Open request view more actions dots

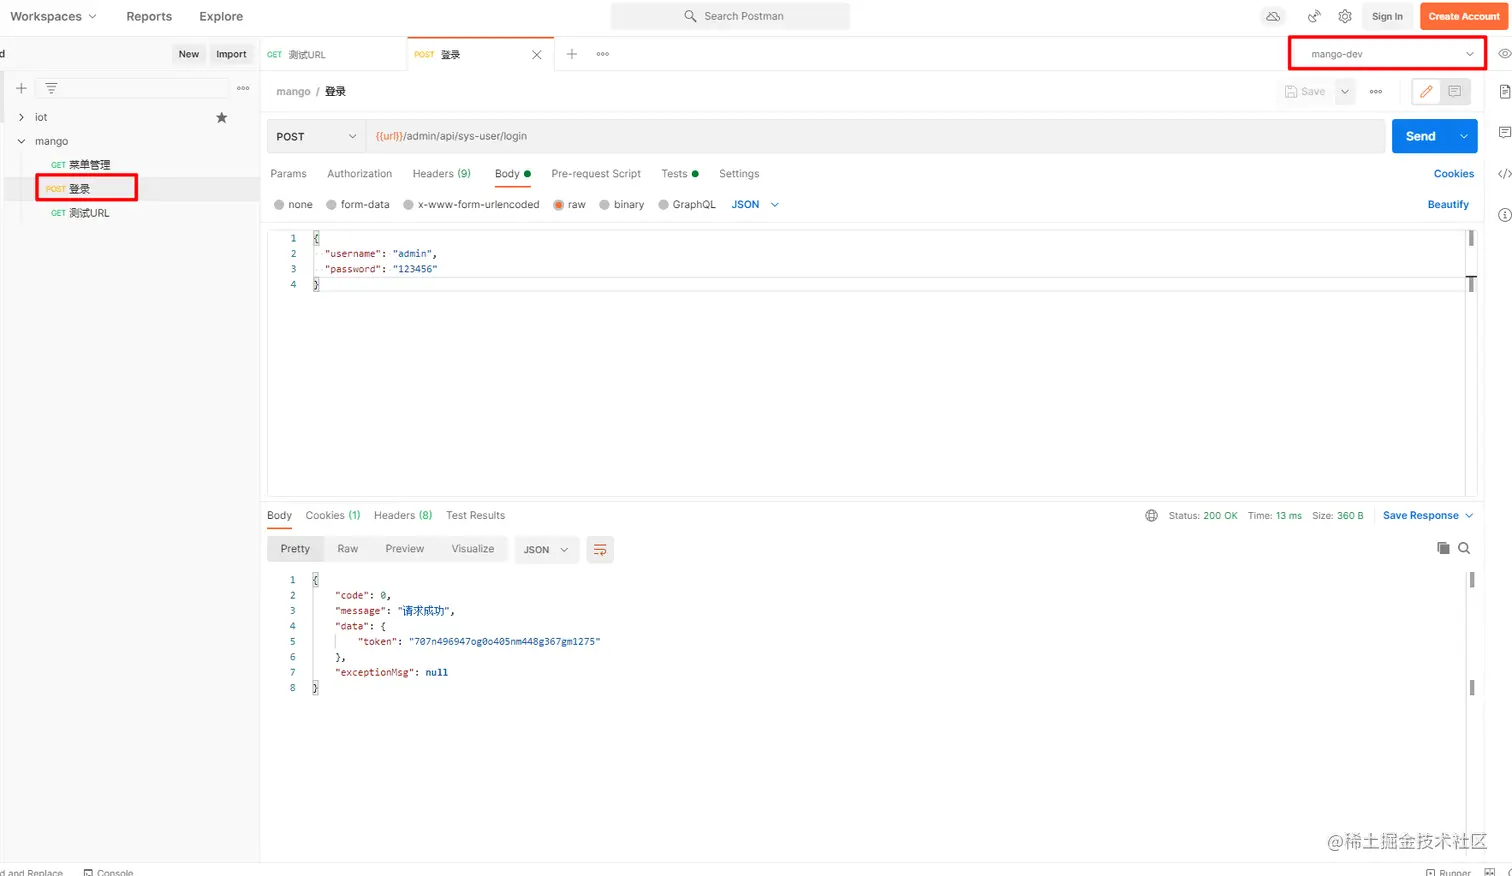click(x=1376, y=92)
